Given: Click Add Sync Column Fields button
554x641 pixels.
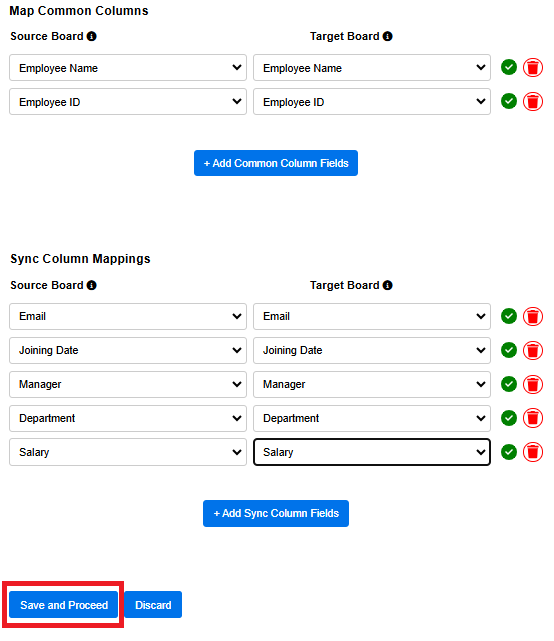Looking at the screenshot, I should coord(276,513).
